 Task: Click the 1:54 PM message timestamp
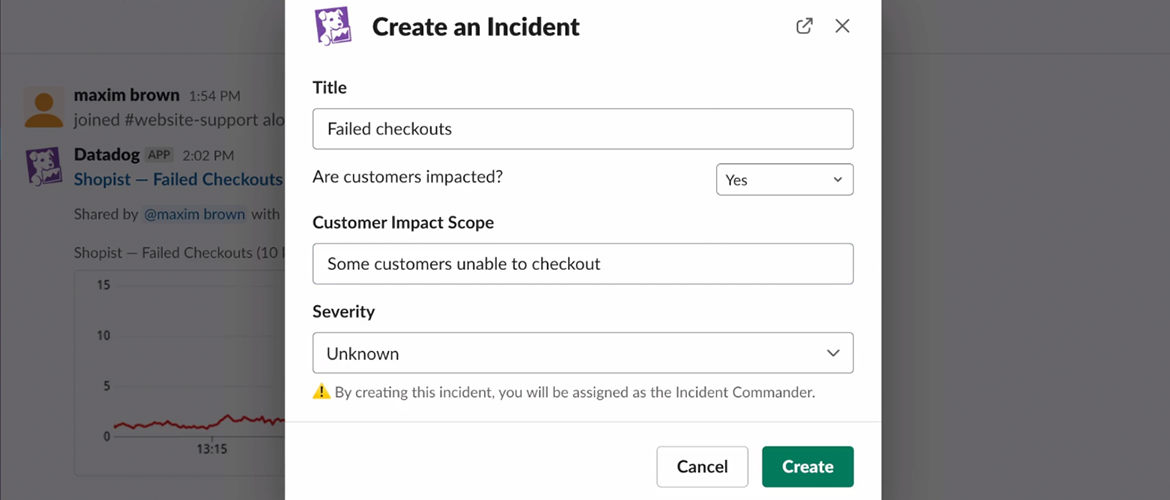point(215,96)
